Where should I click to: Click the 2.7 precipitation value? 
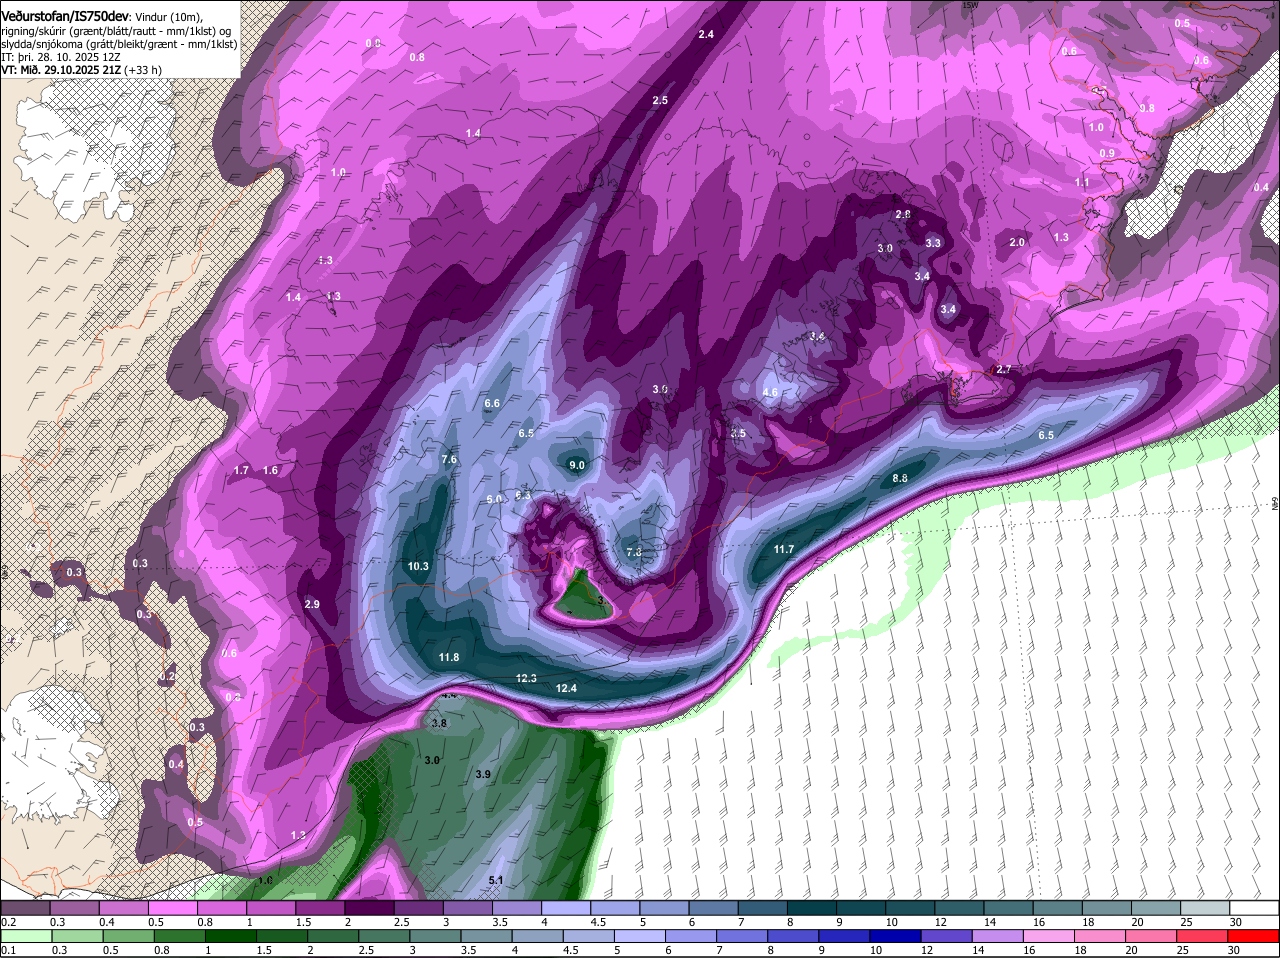(x=1004, y=369)
